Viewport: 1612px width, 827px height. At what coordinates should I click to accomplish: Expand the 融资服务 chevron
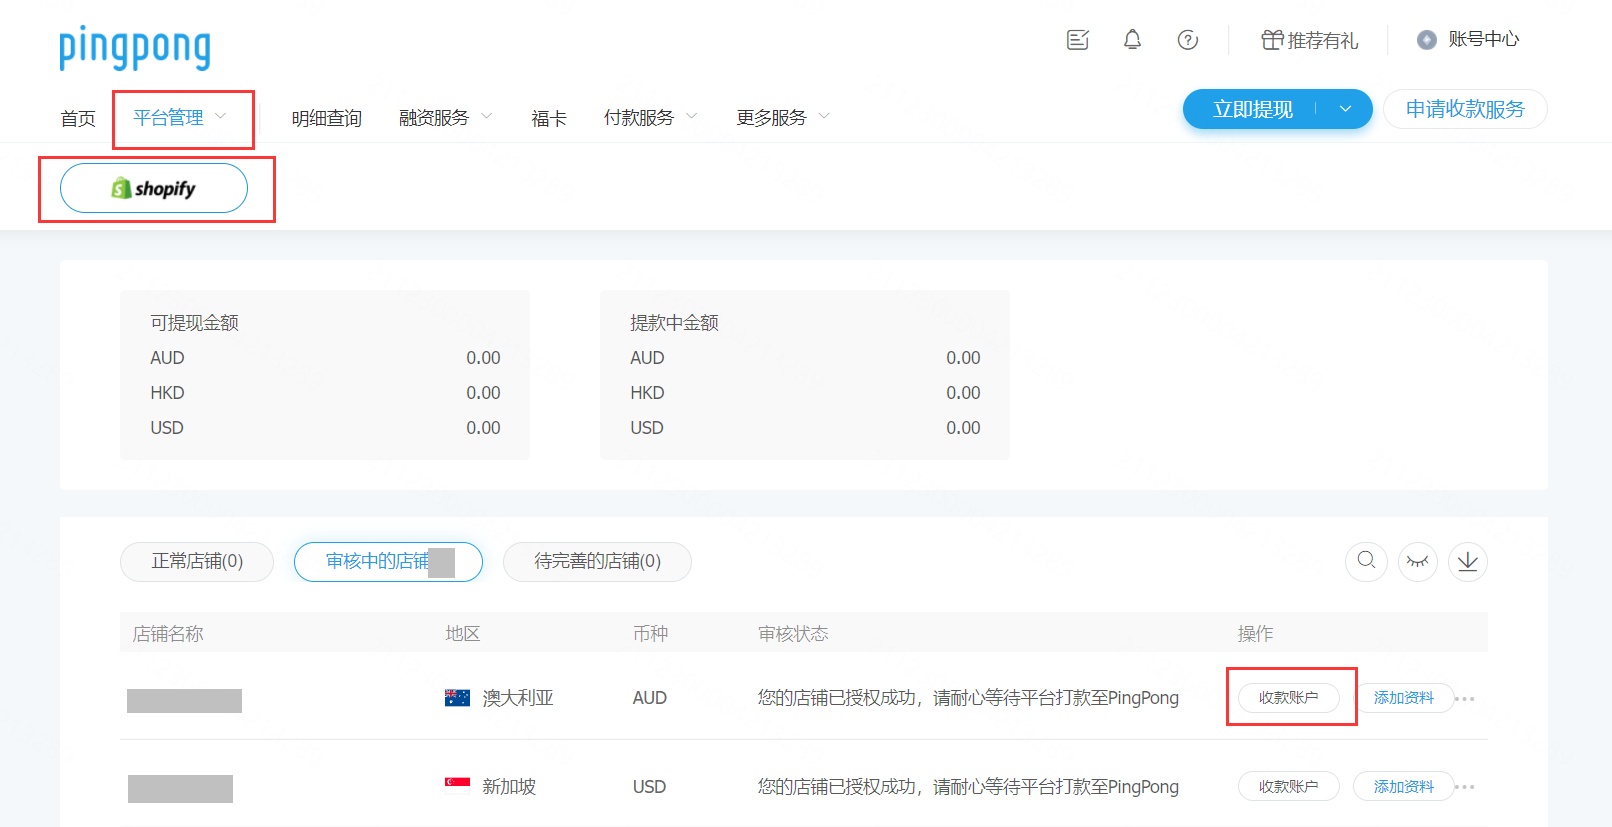(x=487, y=116)
